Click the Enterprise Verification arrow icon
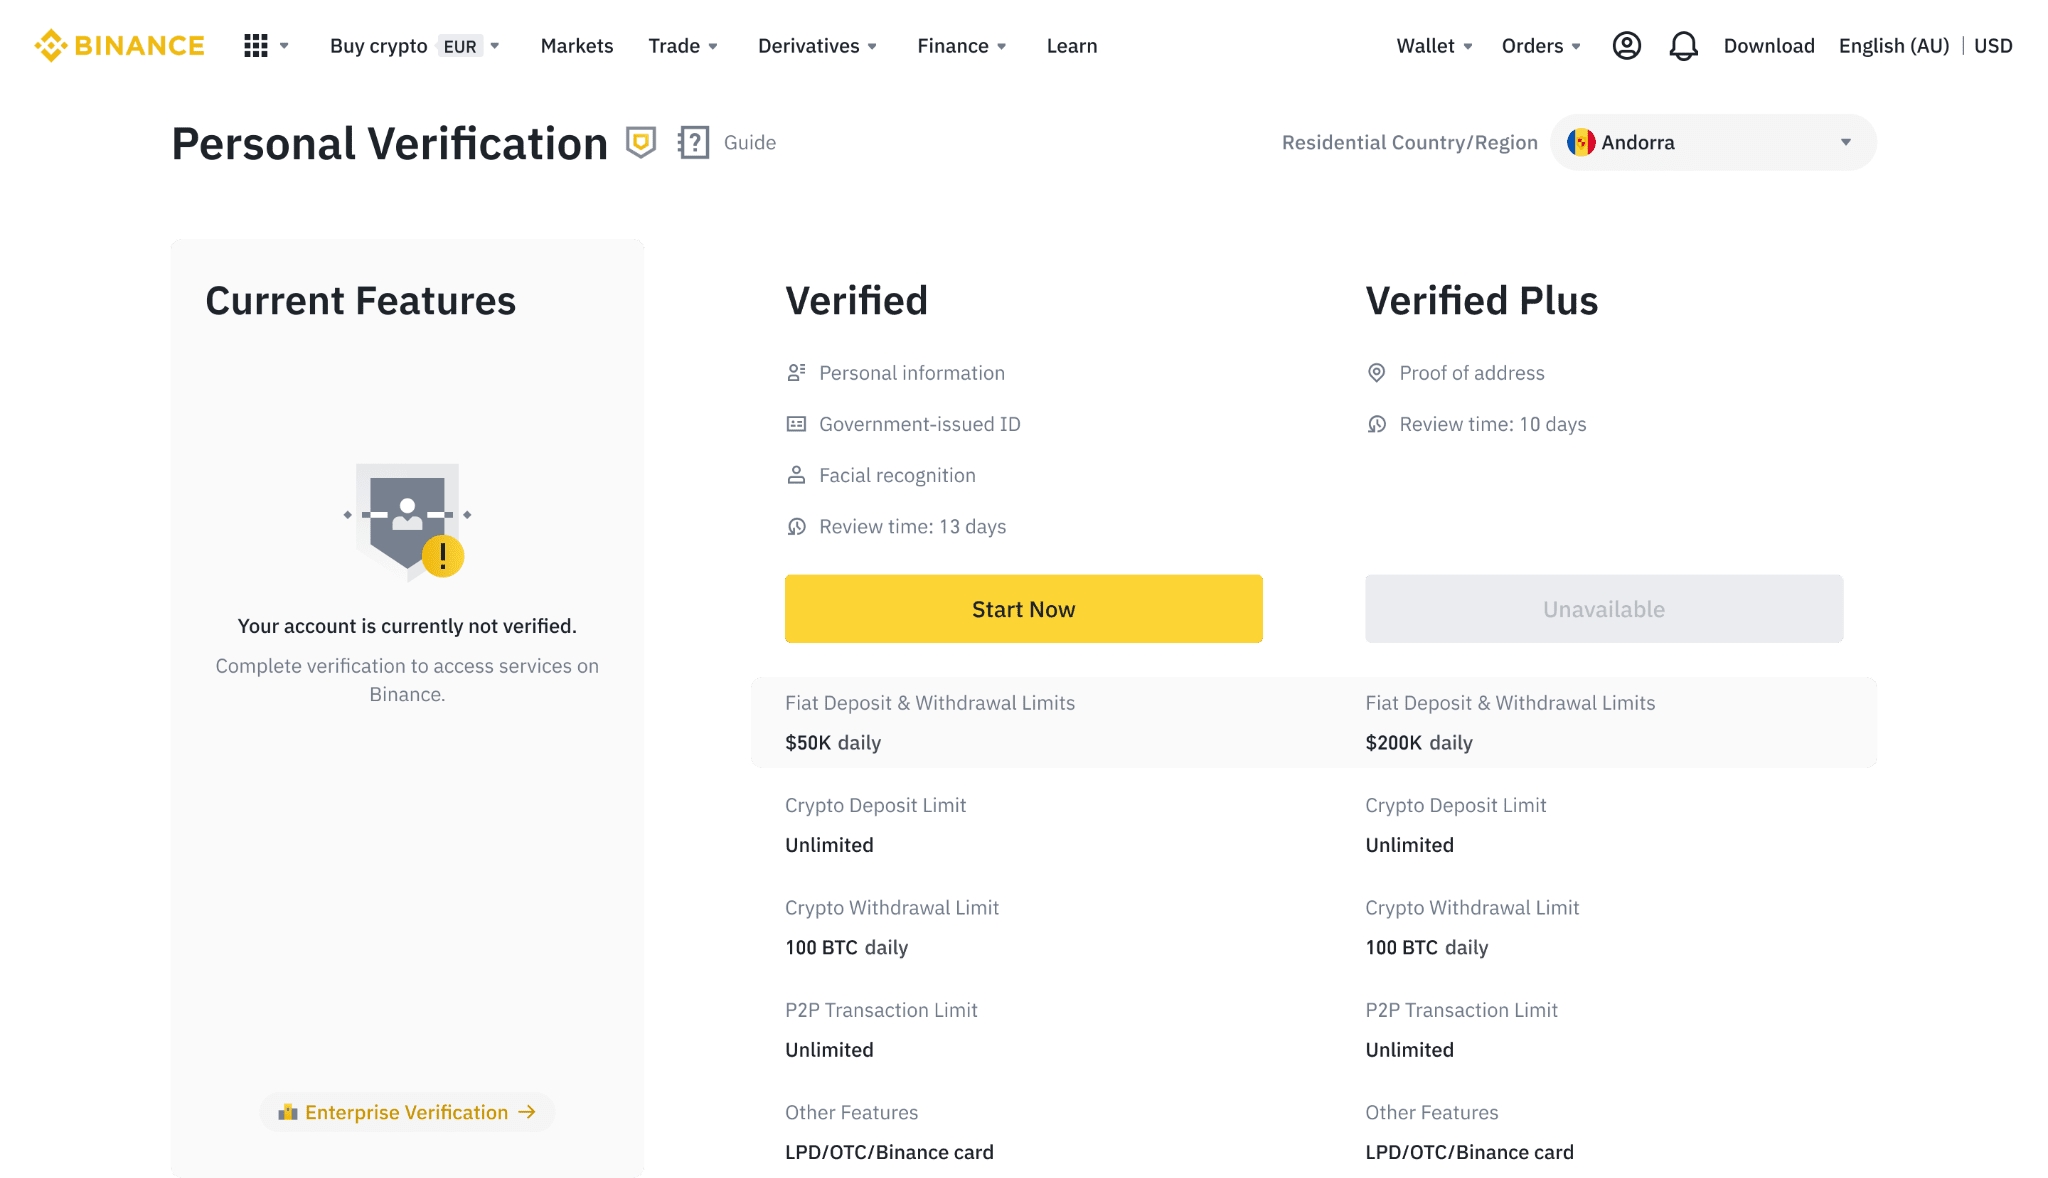2048x1178 pixels. click(528, 1112)
